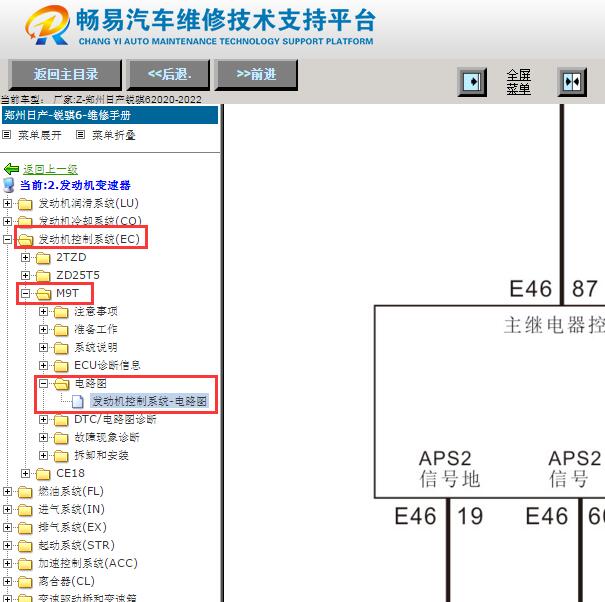Click the APS2 信号地 label in diagram
The image size is (605, 602).
point(449,469)
